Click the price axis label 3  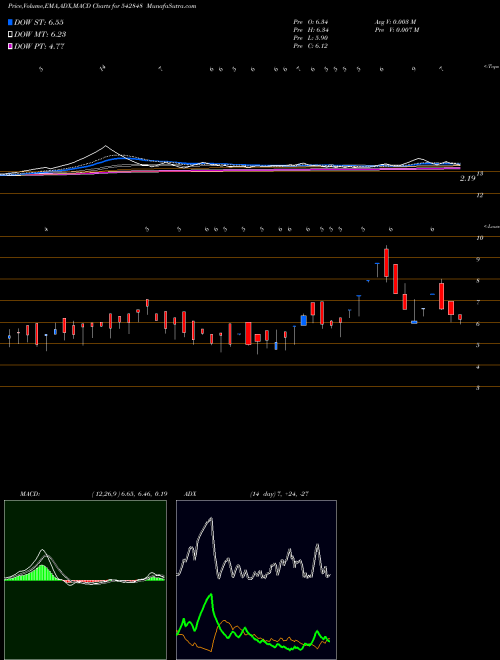[x=478, y=388]
